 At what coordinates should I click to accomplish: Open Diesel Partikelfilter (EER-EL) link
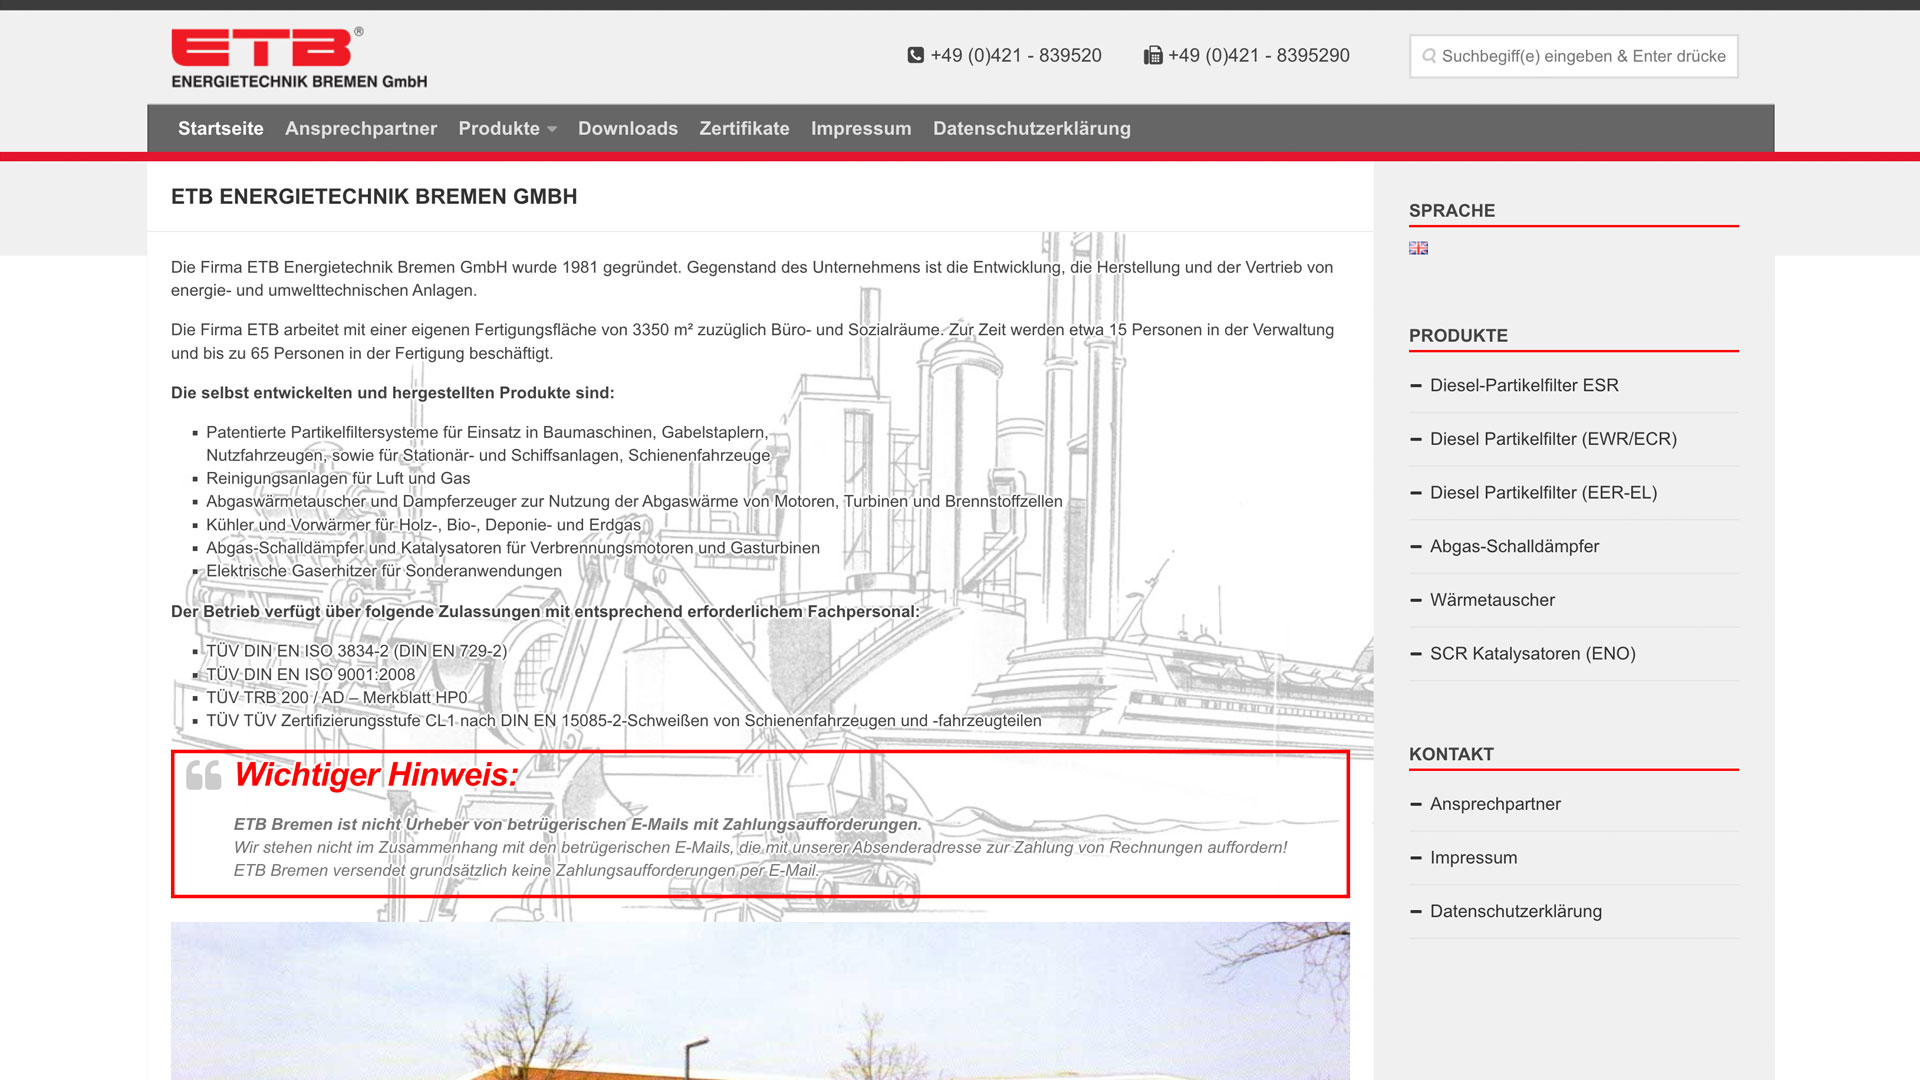(1543, 493)
